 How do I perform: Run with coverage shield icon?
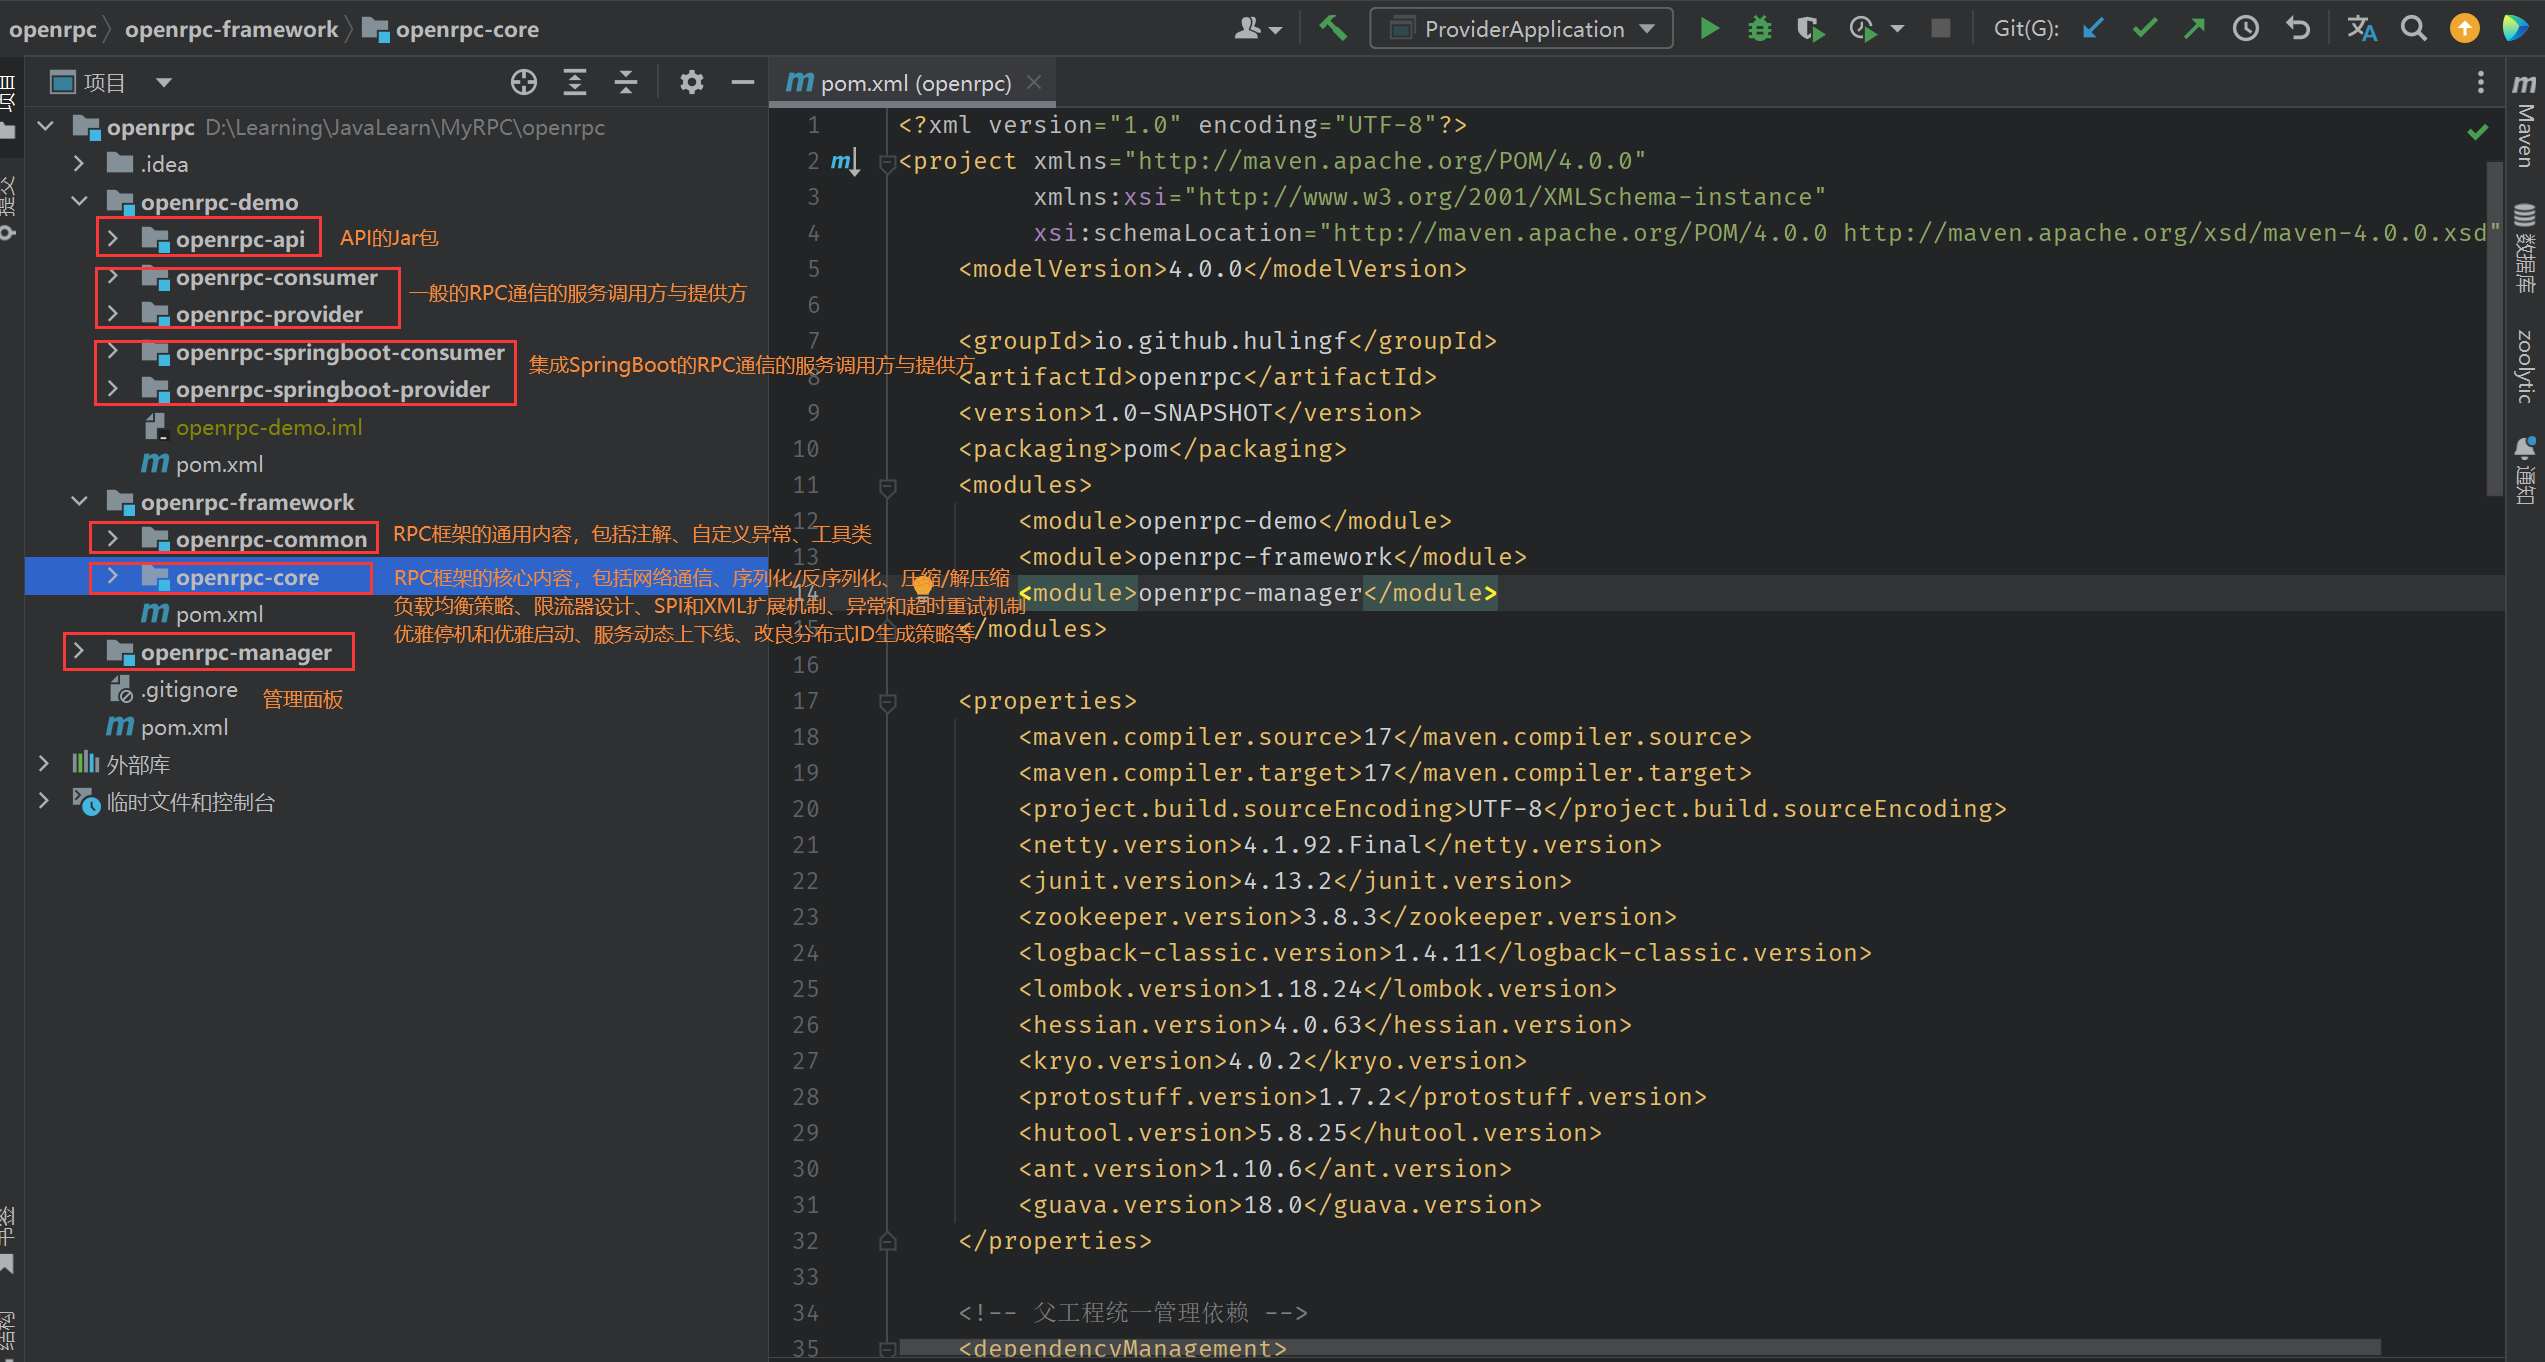click(x=1810, y=28)
